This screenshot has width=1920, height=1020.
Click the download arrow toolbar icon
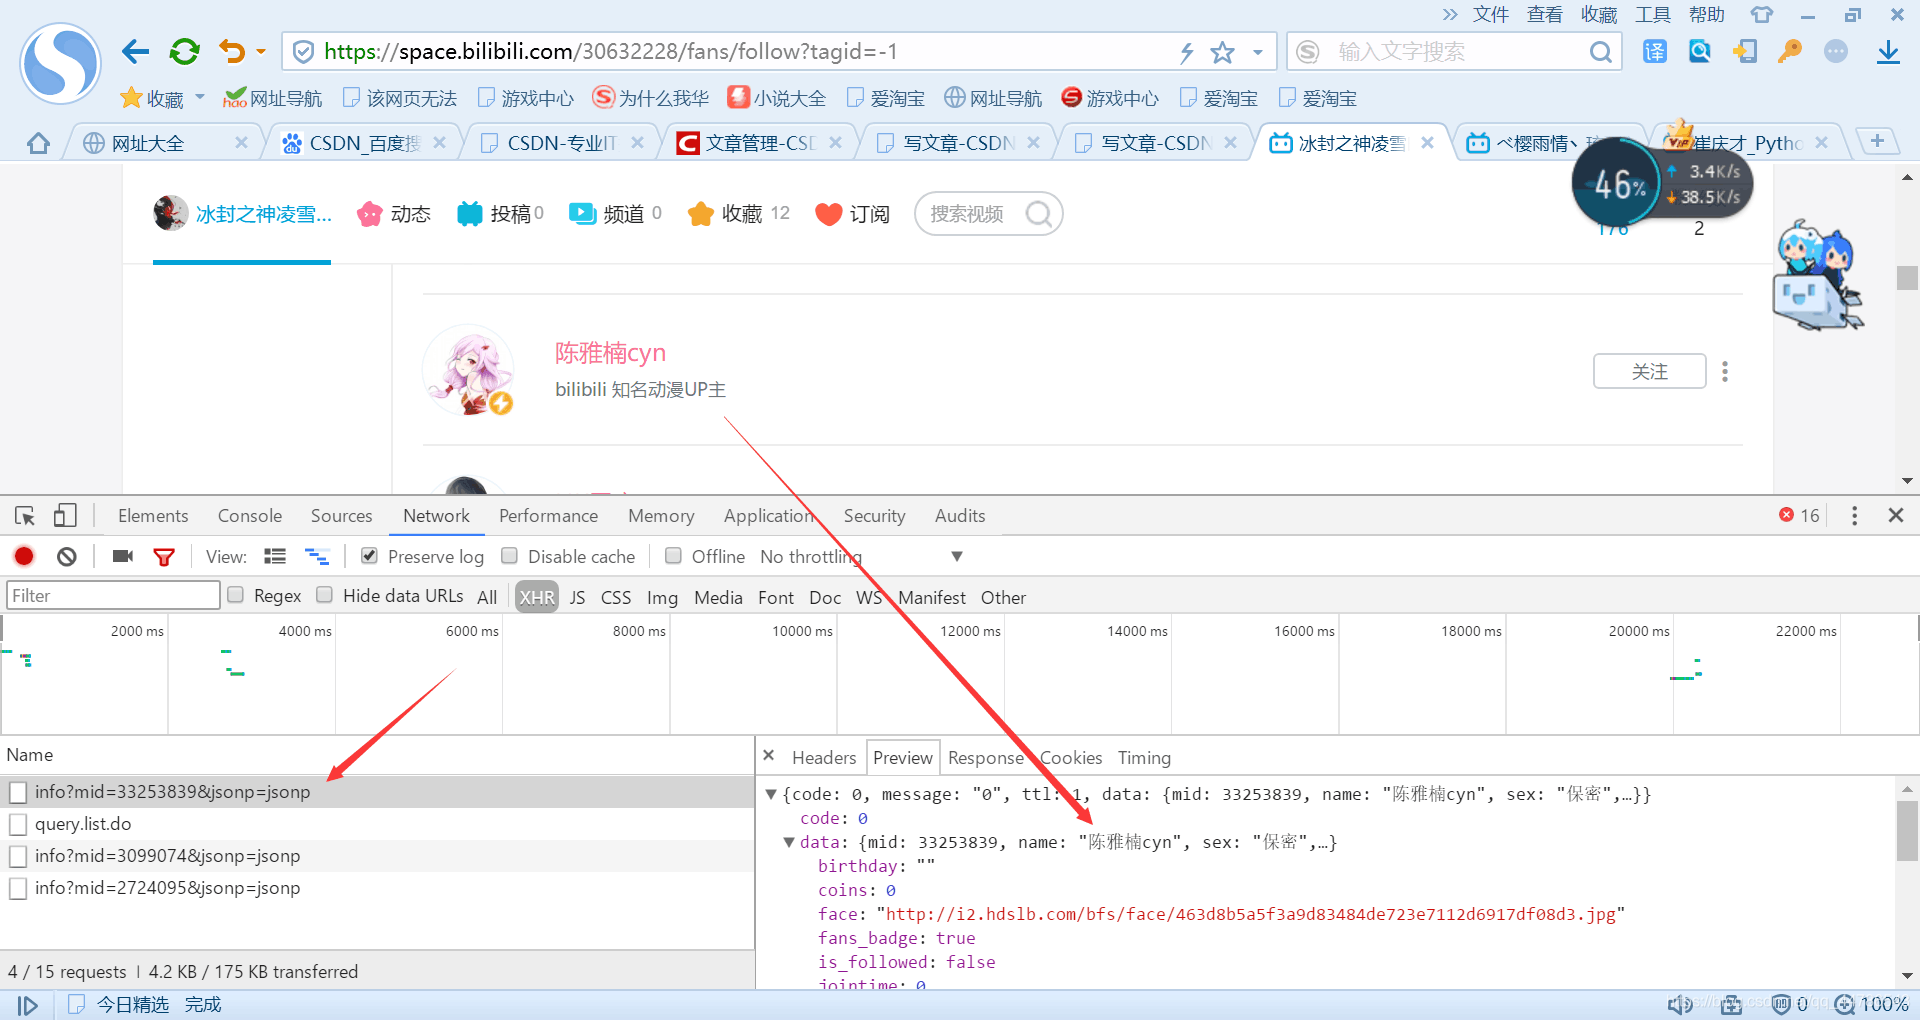click(x=1888, y=52)
